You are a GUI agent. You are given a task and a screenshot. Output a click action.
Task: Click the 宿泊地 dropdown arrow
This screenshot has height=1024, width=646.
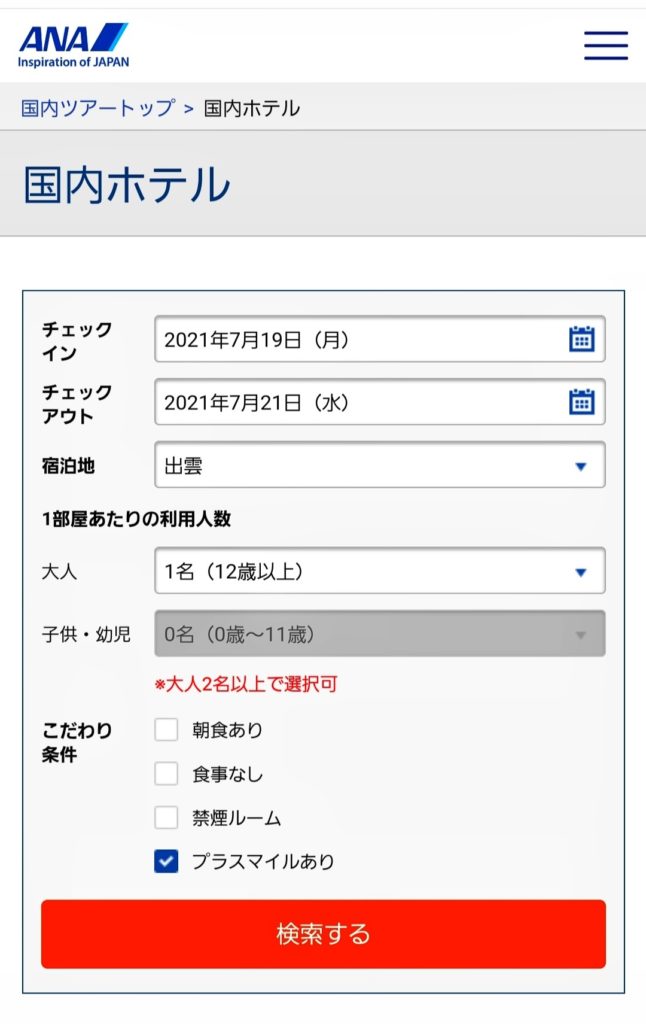click(580, 466)
